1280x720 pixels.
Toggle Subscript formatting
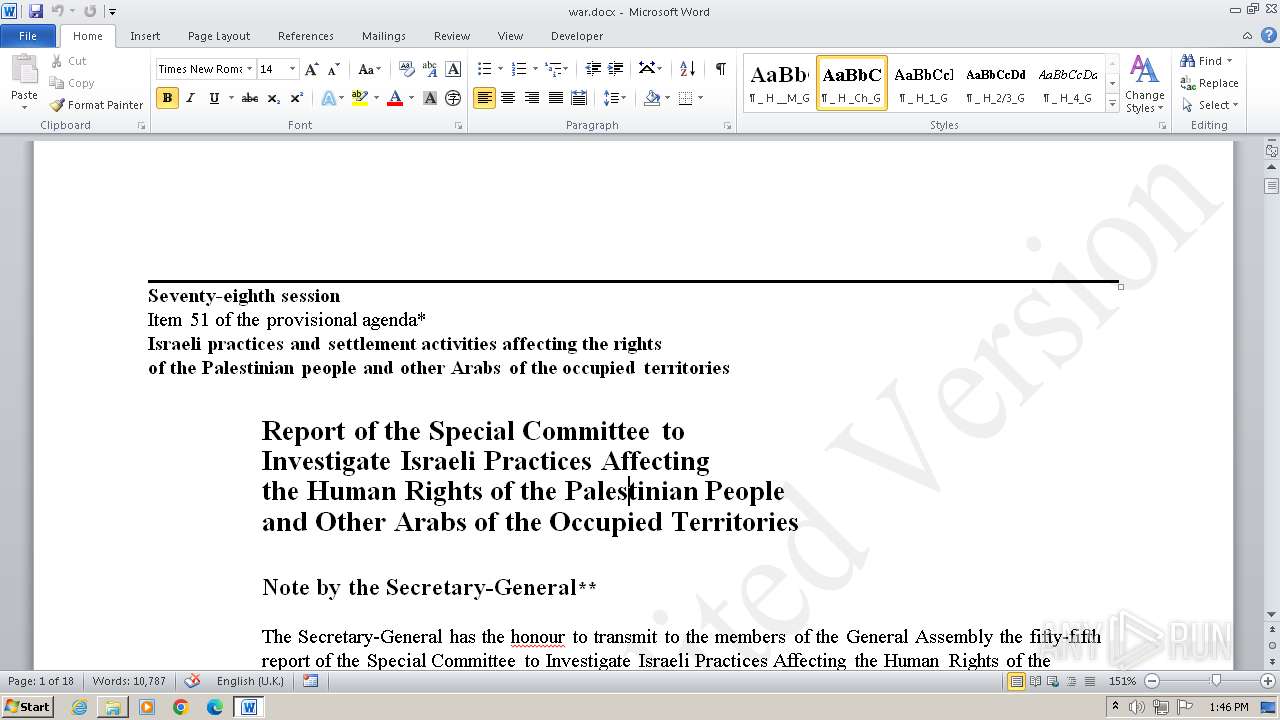(274, 98)
